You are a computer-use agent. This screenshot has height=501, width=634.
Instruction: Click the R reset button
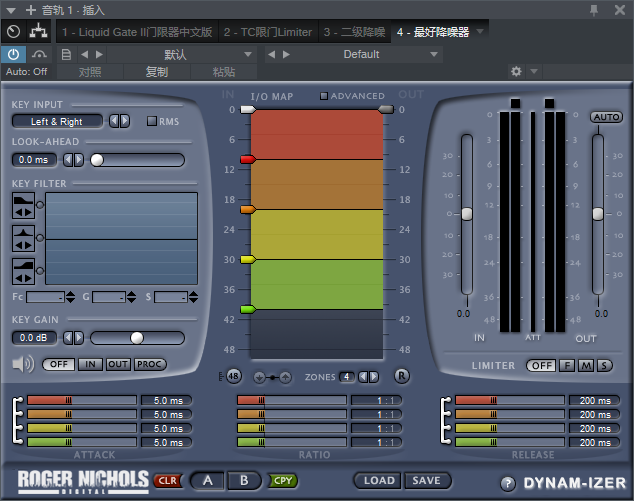click(x=402, y=376)
